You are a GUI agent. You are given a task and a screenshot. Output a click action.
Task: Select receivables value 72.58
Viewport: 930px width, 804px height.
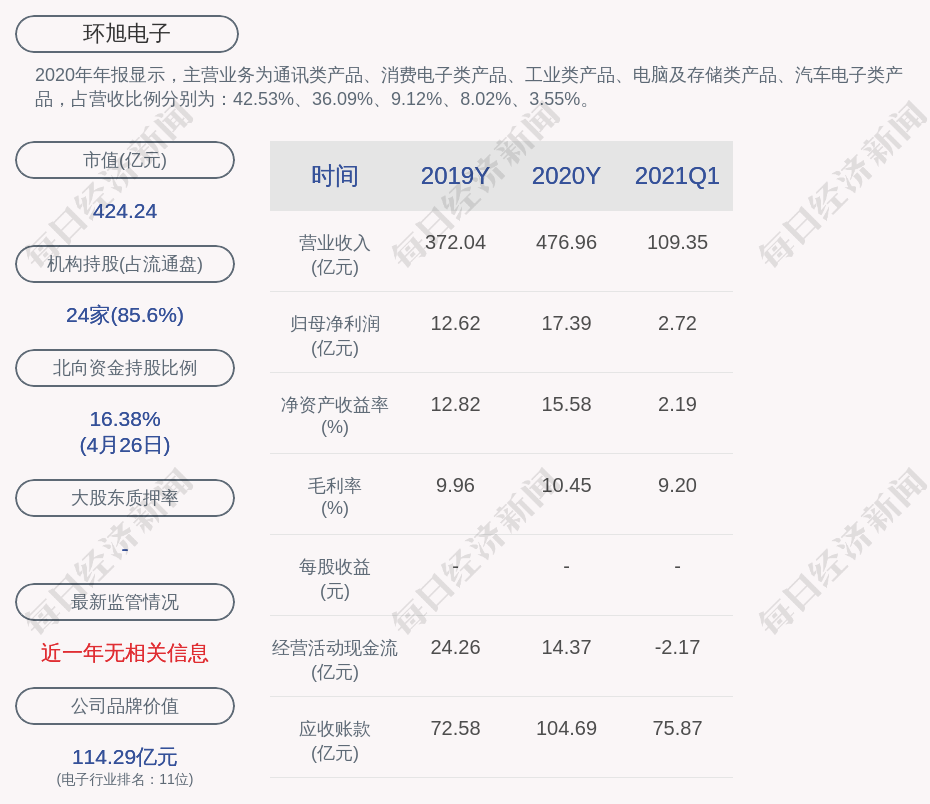tap(455, 728)
